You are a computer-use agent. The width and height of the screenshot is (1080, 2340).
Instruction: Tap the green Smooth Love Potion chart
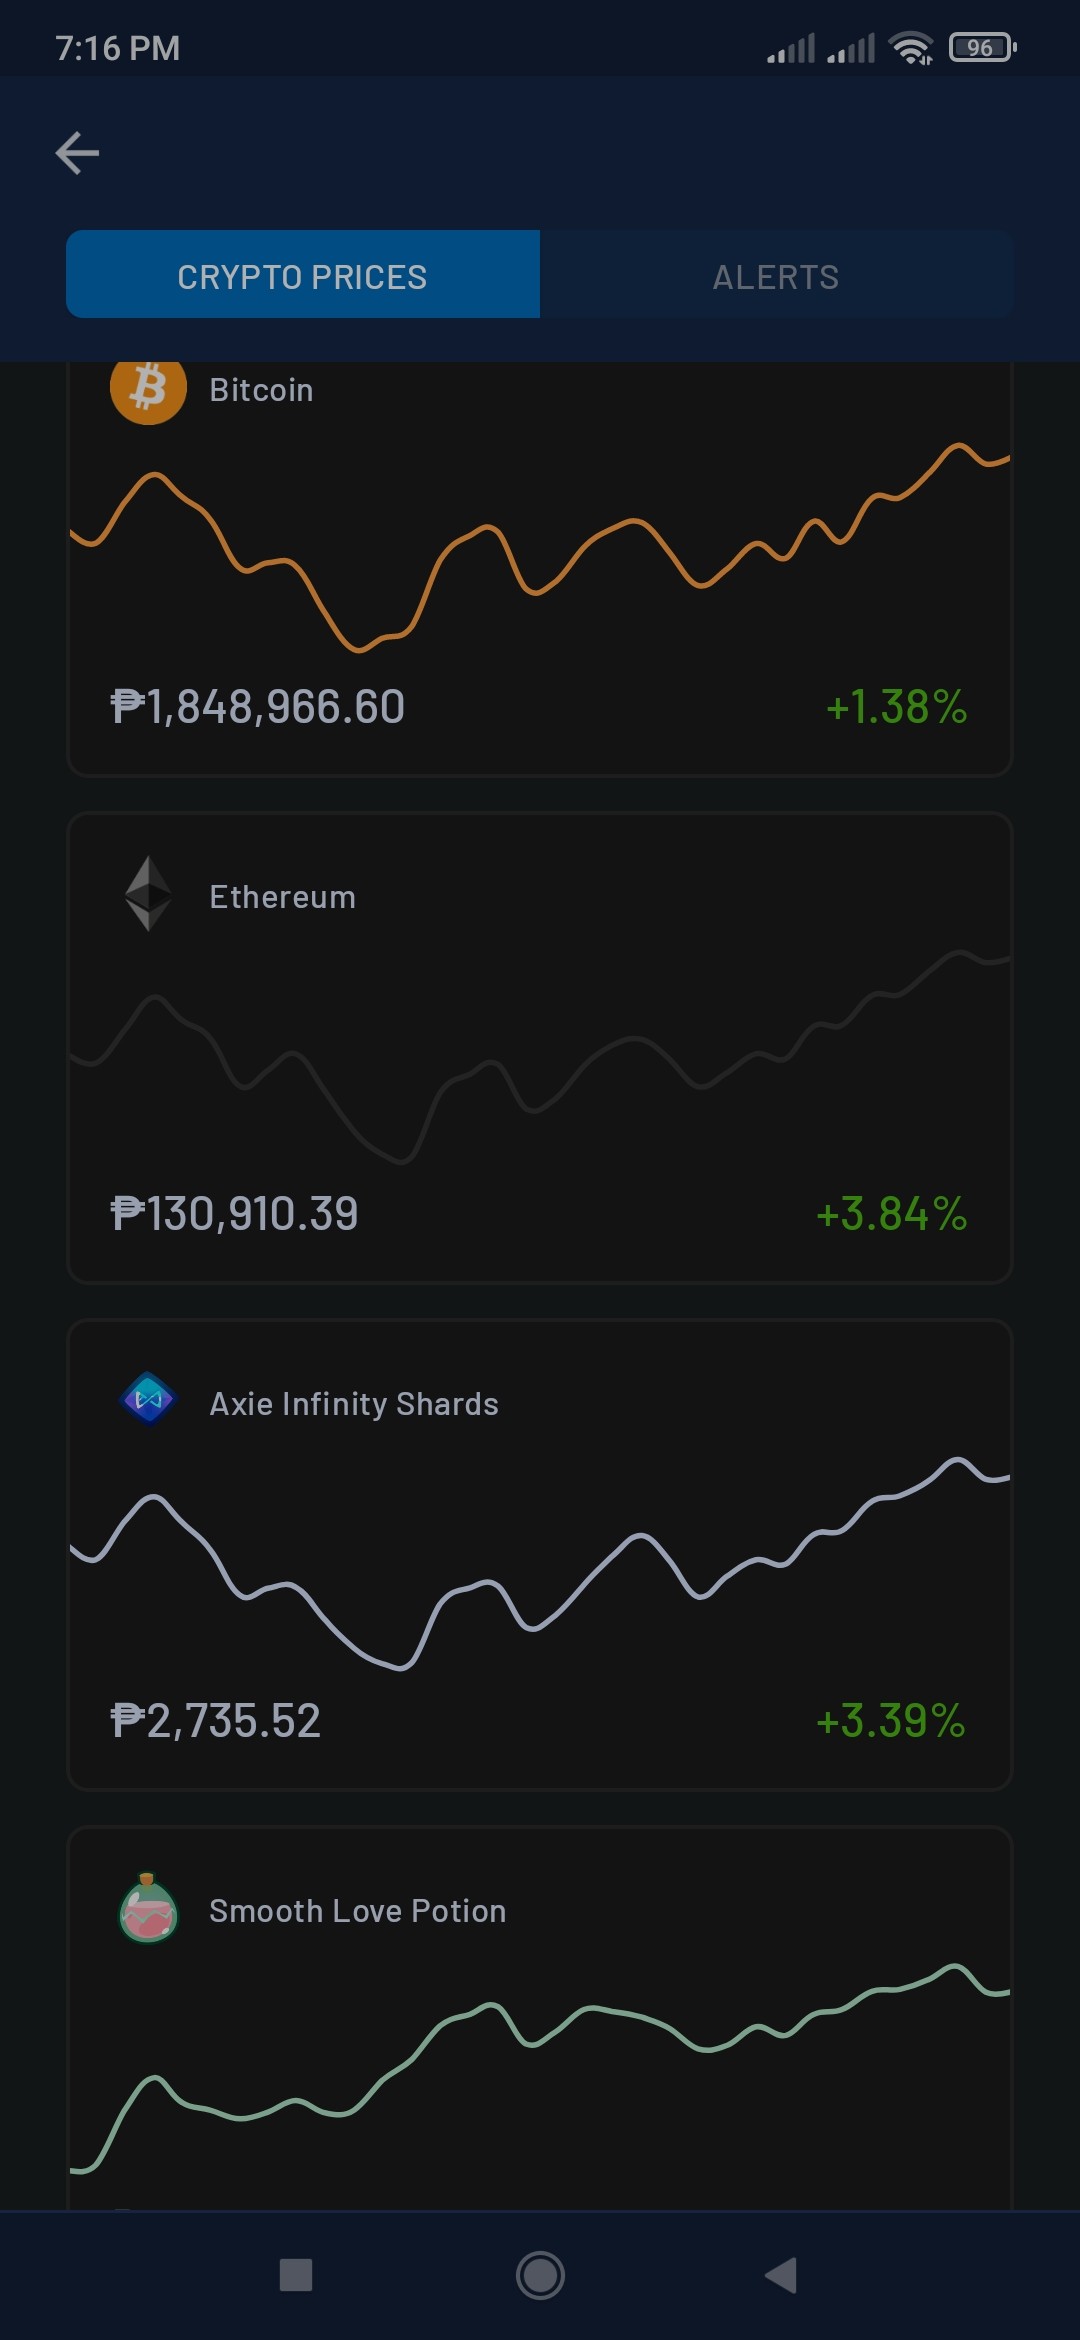pyautogui.click(x=540, y=2068)
